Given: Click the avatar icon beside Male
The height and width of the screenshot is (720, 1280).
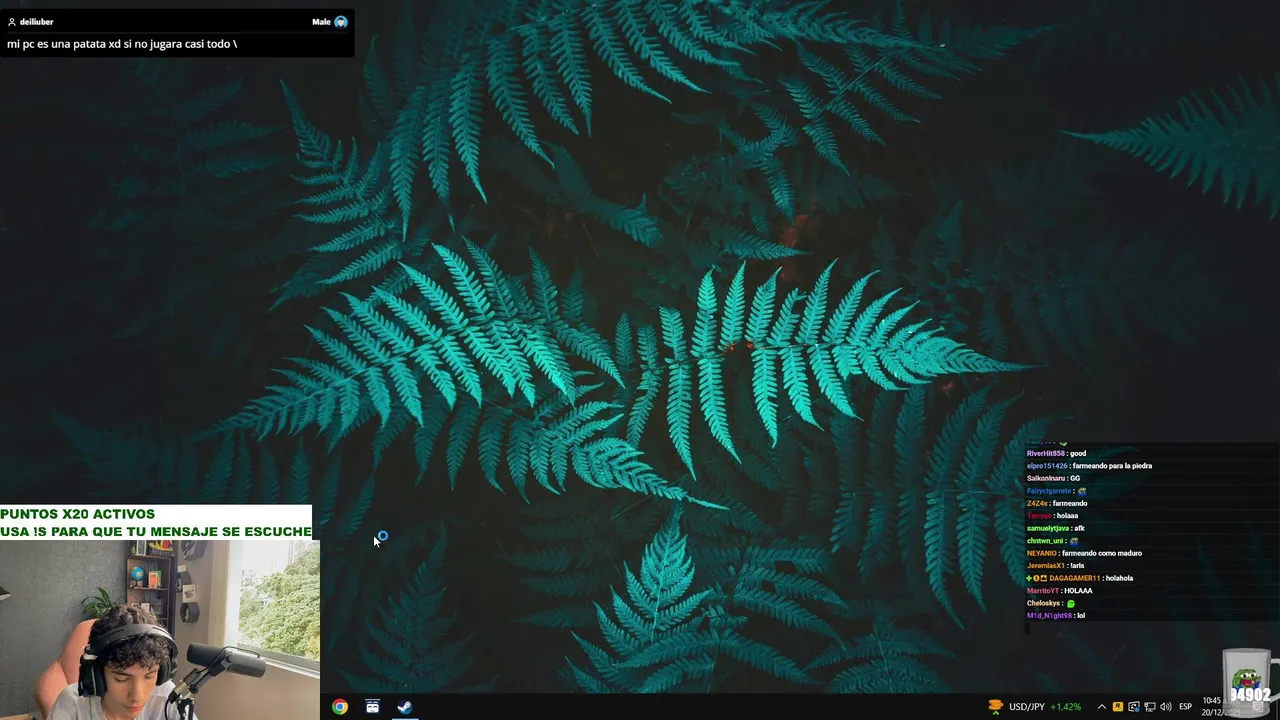Looking at the screenshot, I should [x=341, y=22].
